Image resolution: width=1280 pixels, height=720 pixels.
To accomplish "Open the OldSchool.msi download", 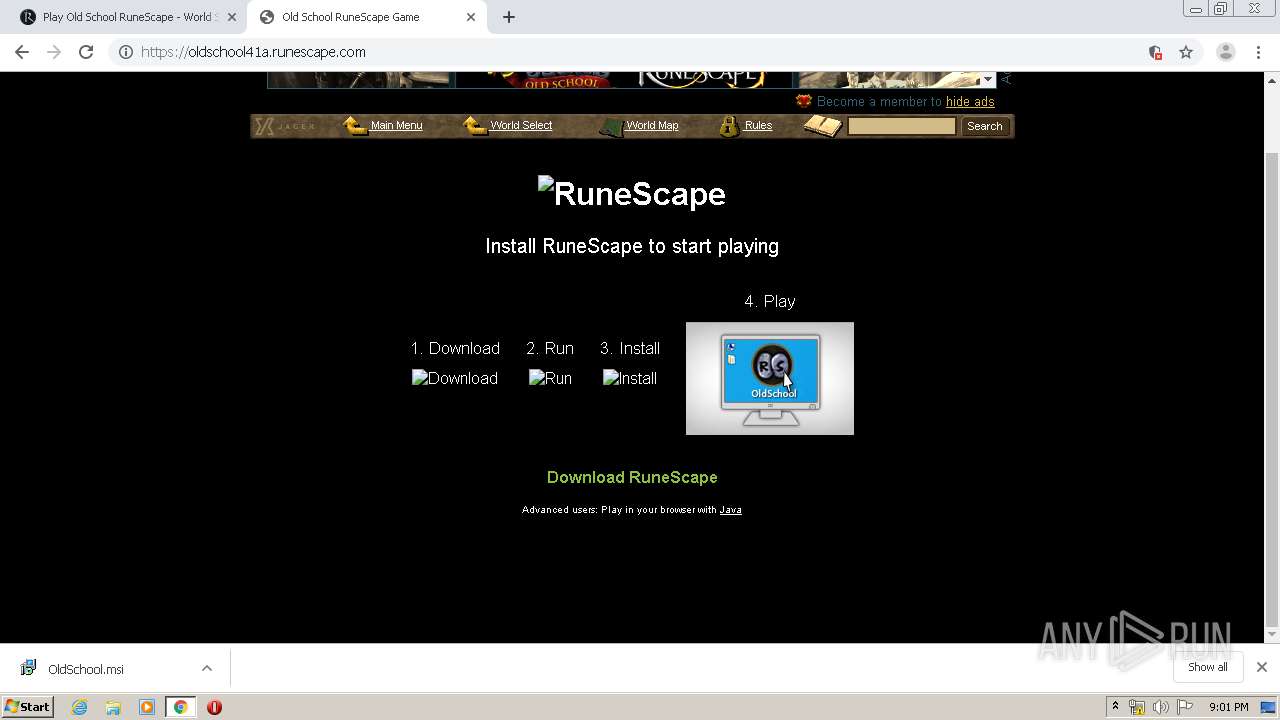I will click(86, 669).
